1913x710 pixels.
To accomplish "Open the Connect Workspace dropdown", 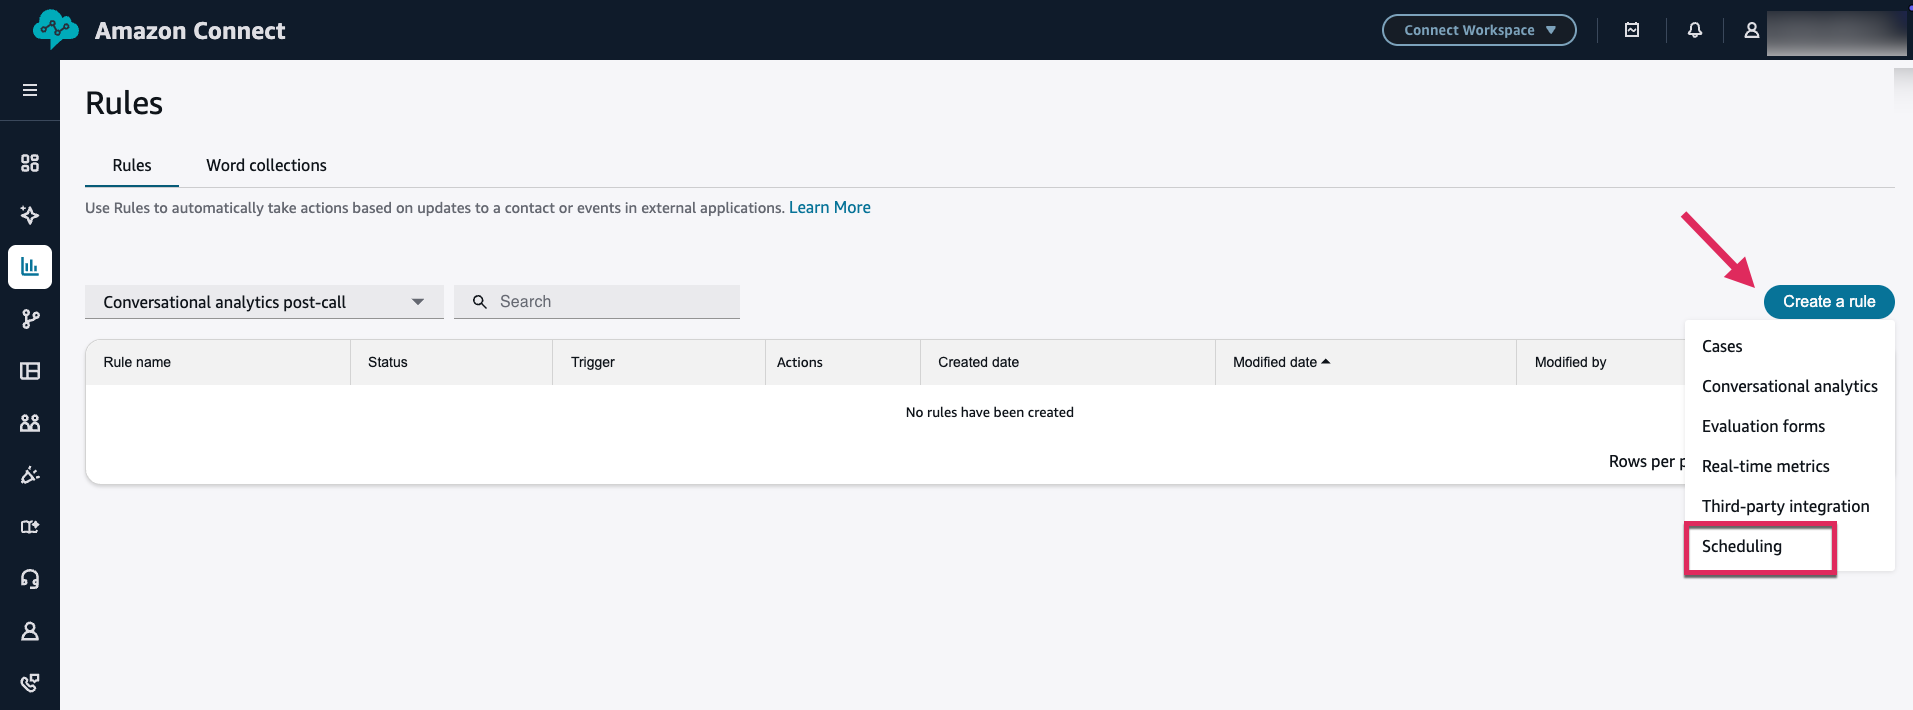I will (x=1479, y=30).
